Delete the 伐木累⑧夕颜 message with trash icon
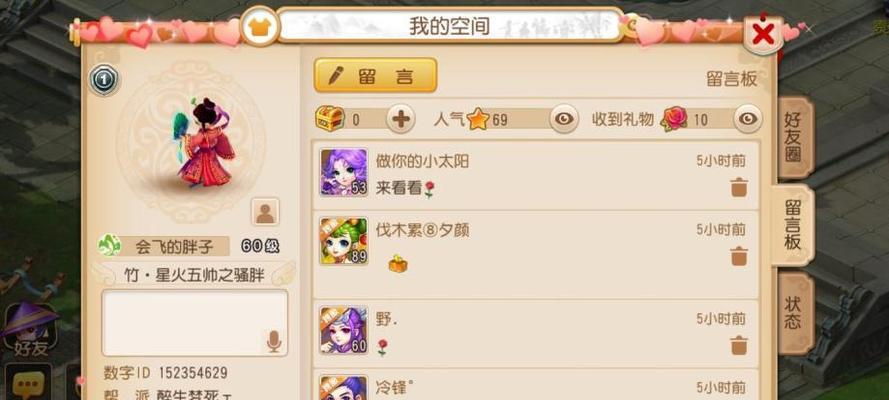This screenshot has height=400, width=889. point(739,256)
